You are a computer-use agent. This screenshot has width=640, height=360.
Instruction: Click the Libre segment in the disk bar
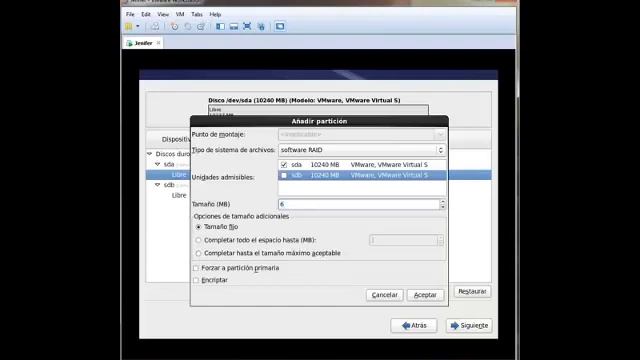click(x=318, y=110)
